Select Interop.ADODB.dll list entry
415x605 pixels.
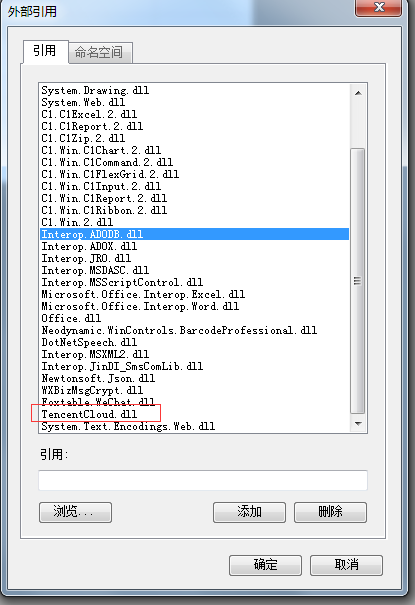(194, 234)
